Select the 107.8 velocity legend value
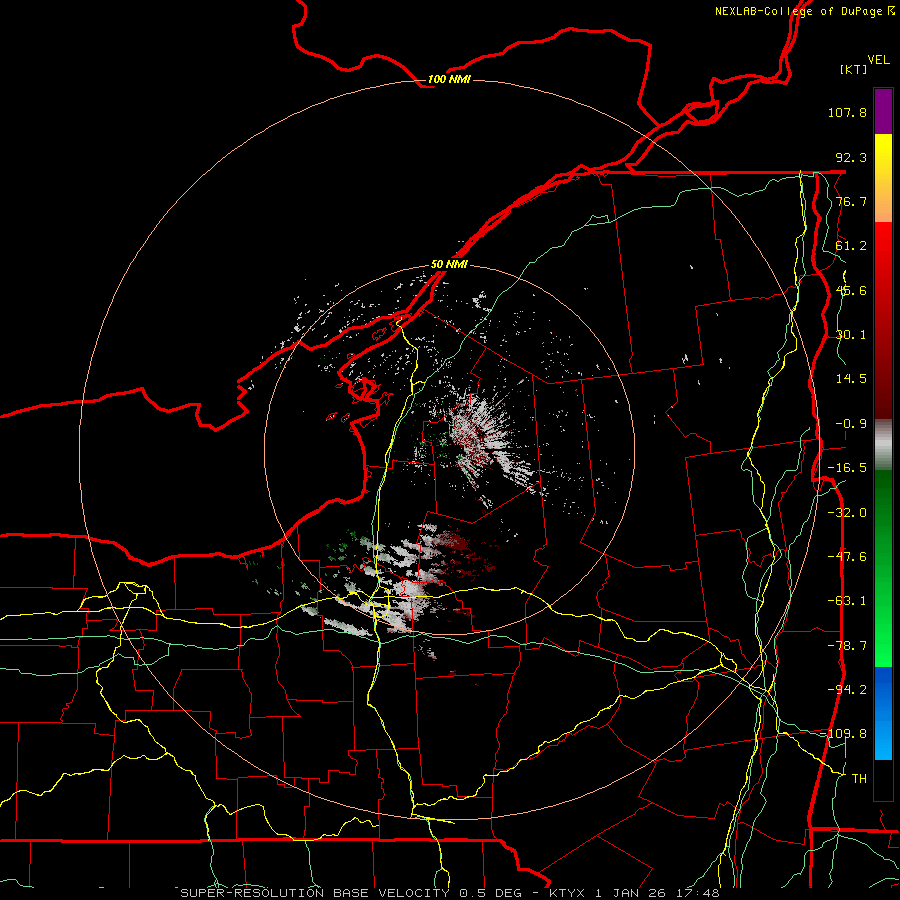This screenshot has width=900, height=900. coord(847,112)
